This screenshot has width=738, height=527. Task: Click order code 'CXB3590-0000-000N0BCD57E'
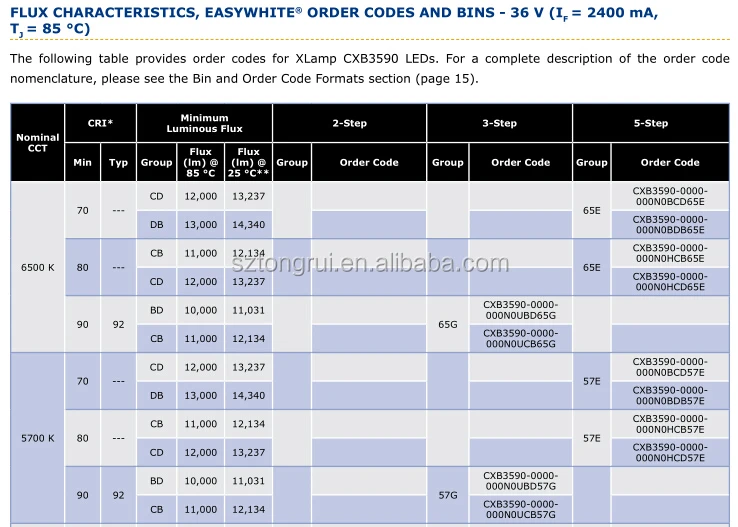(670, 367)
